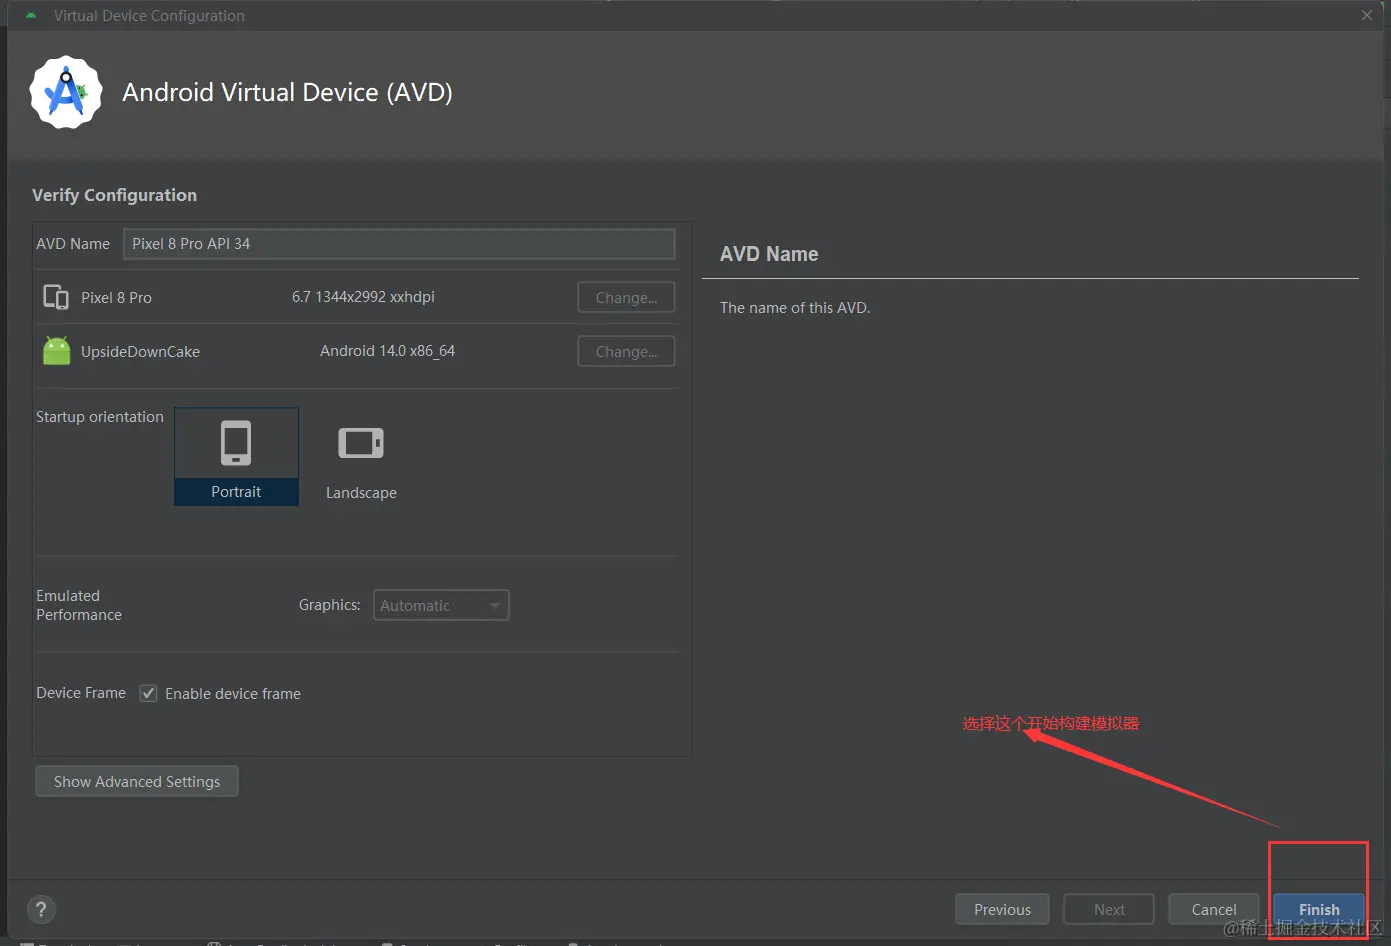
Task: Click Finish to create the emulator
Action: click(1319, 909)
